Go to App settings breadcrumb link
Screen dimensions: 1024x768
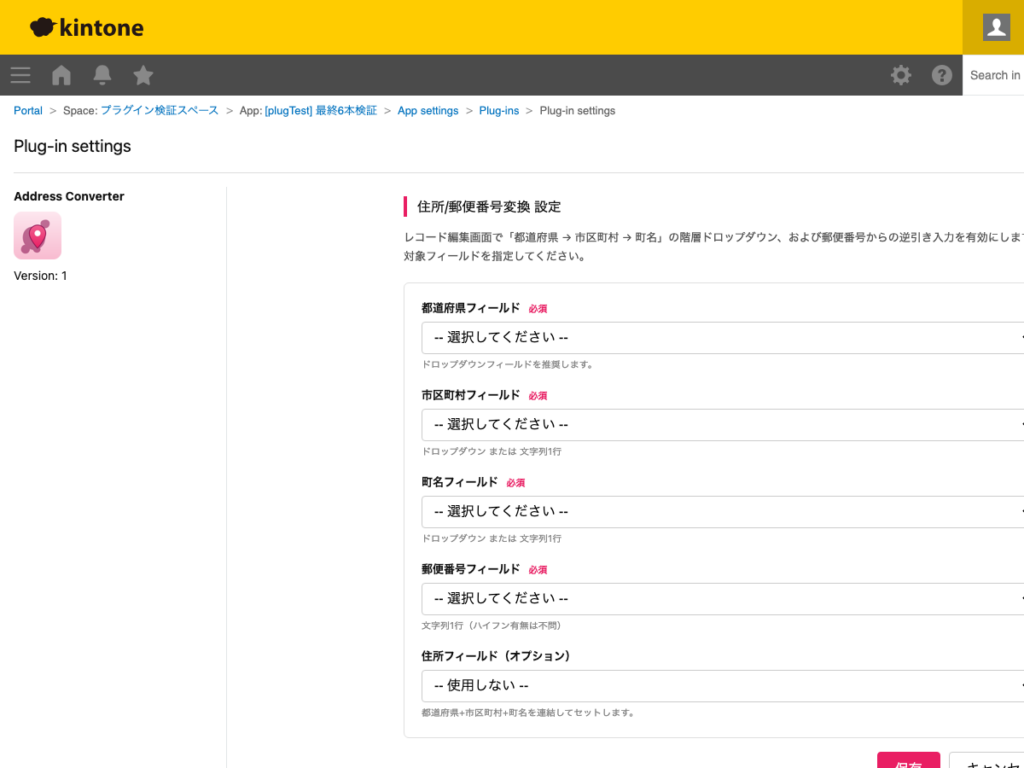tap(427, 110)
